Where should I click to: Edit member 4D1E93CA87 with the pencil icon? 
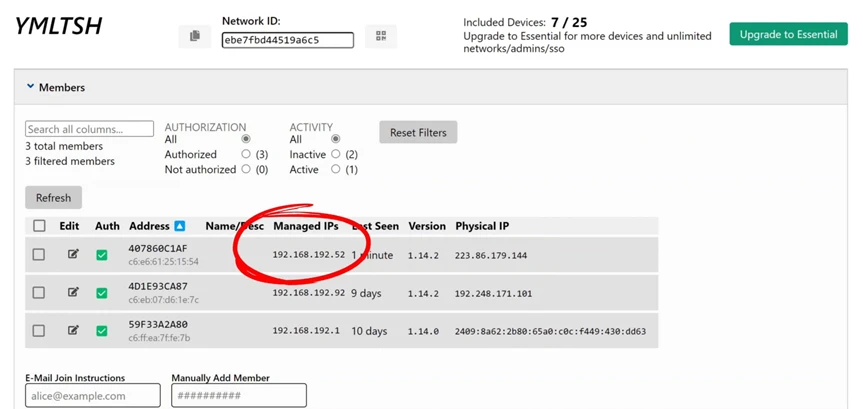pos(73,292)
